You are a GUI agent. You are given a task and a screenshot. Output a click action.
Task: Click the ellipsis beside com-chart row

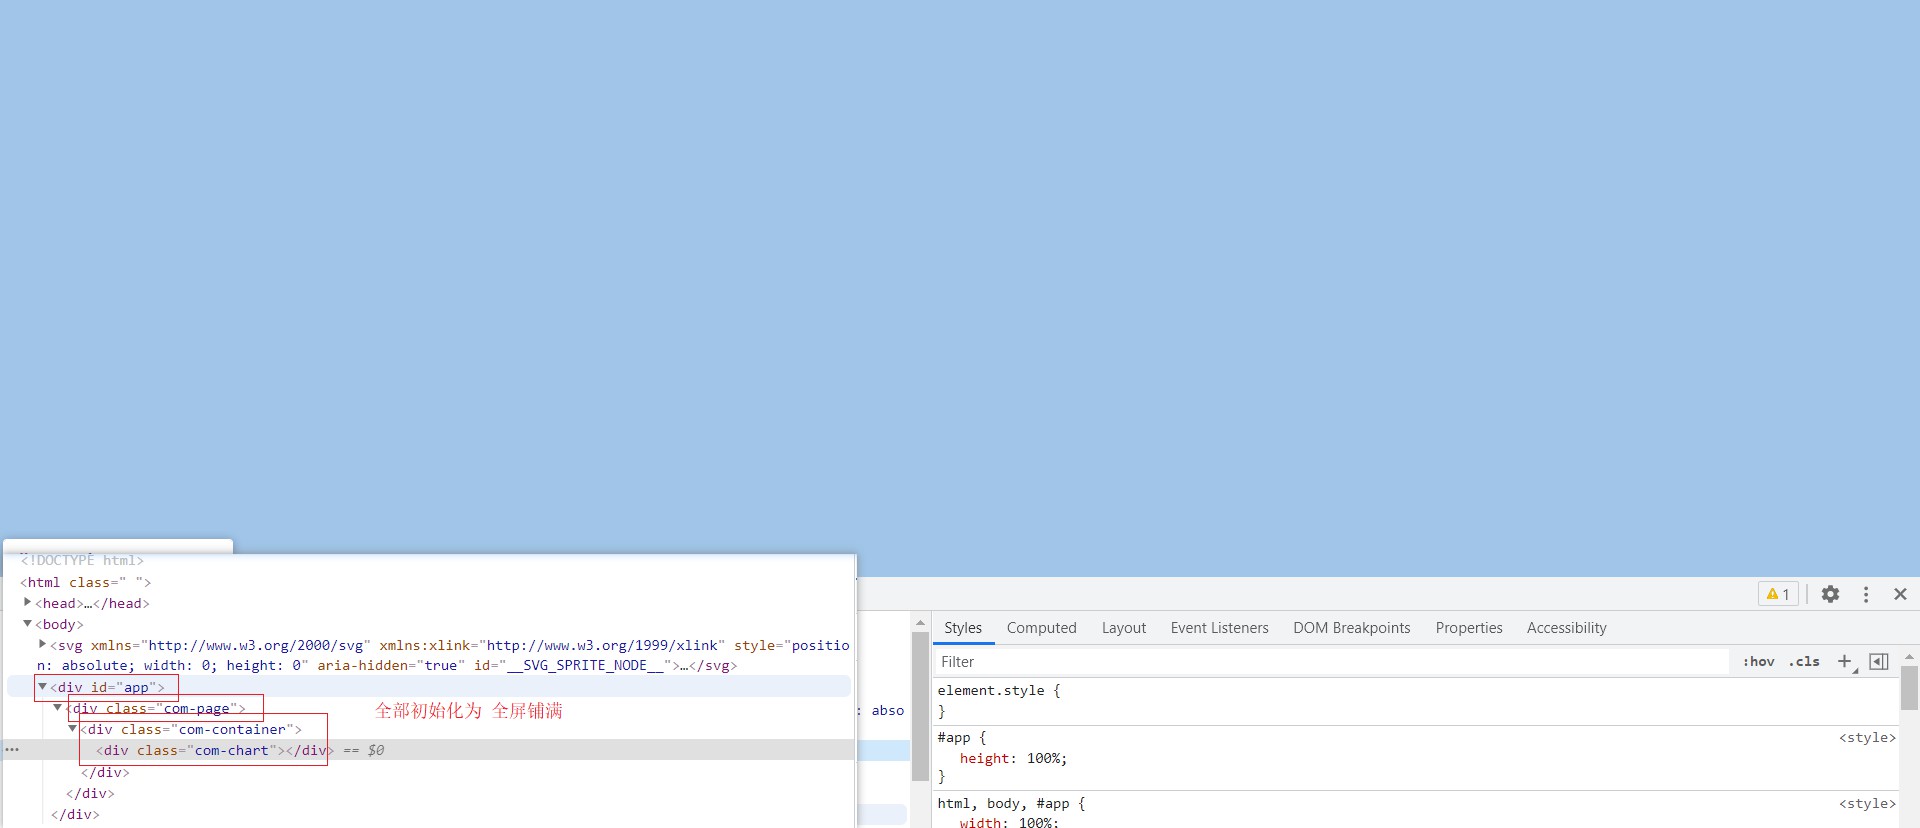[12, 749]
